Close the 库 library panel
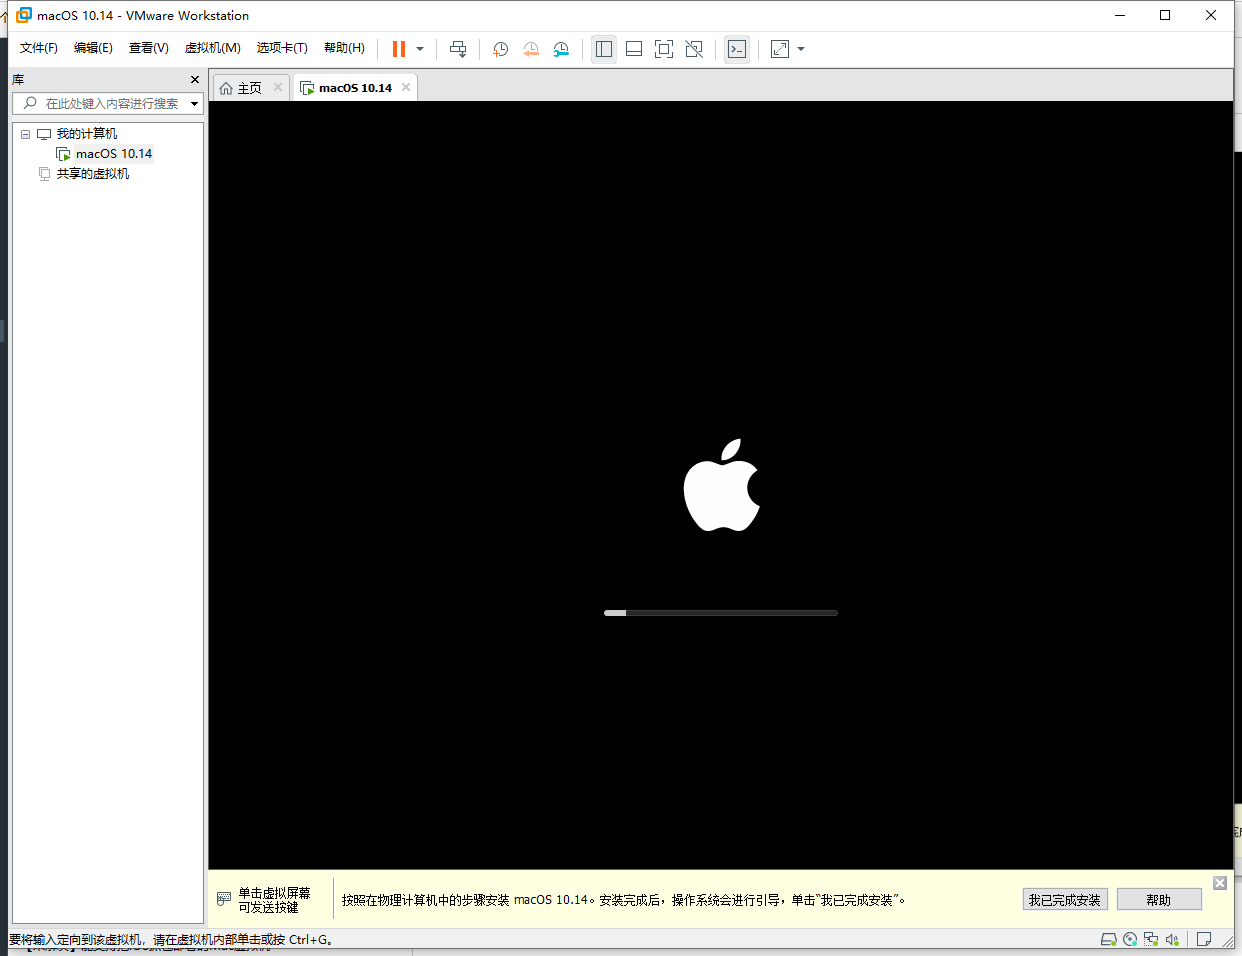1242x956 pixels. [x=195, y=79]
